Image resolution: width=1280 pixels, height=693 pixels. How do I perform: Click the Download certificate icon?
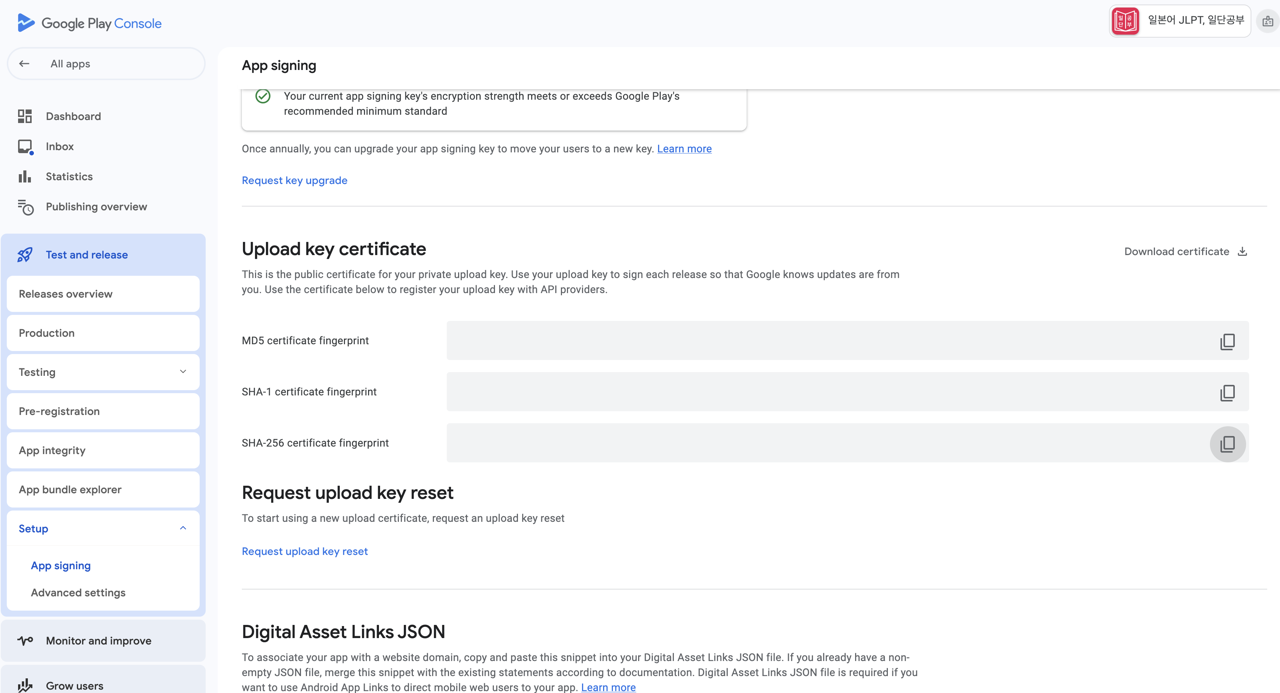click(1241, 251)
